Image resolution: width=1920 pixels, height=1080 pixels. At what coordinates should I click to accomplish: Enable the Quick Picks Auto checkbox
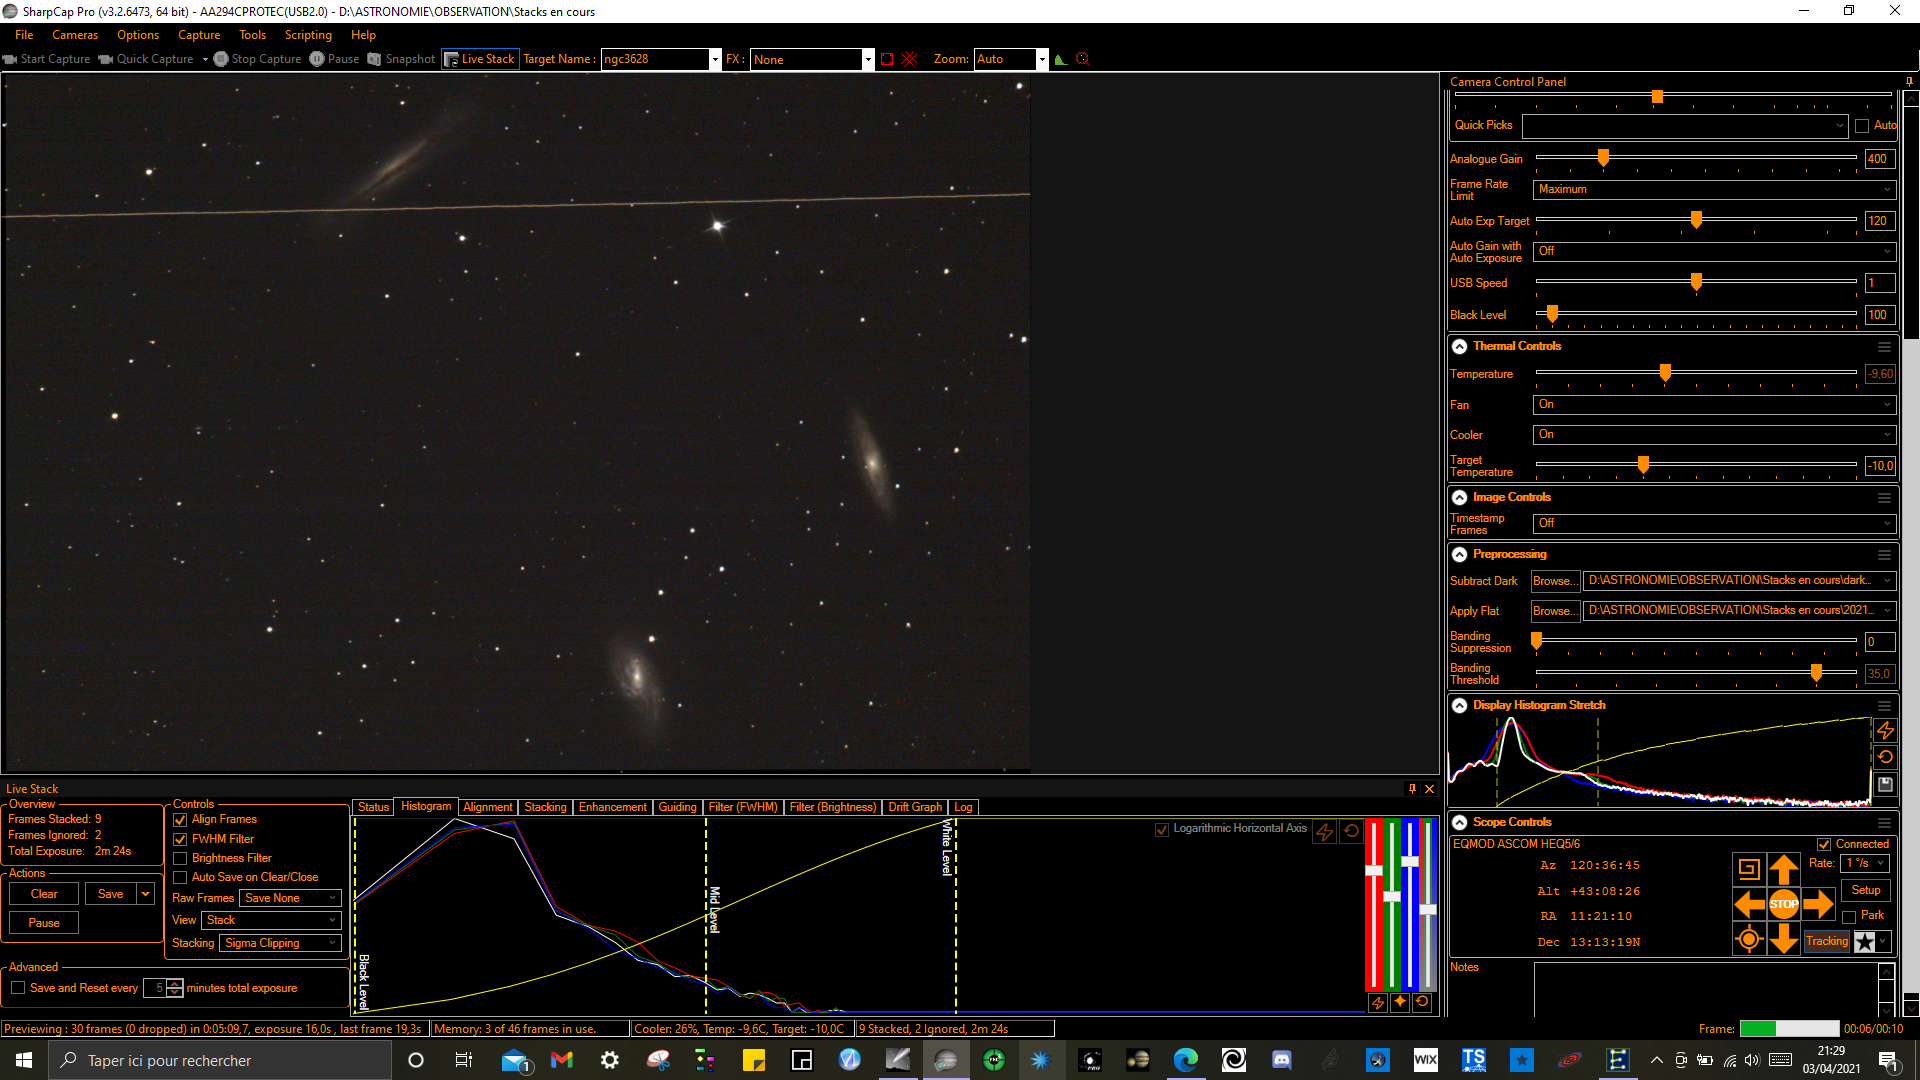(1862, 126)
